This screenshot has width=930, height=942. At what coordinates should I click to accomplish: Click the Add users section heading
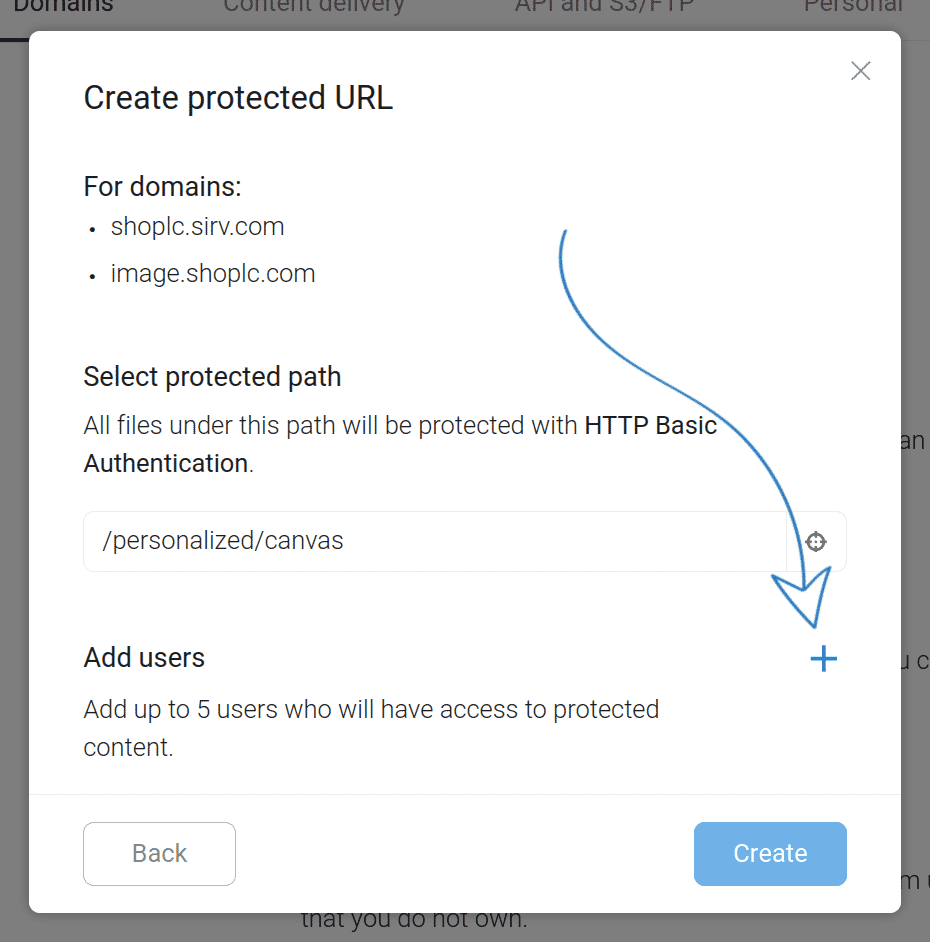click(x=143, y=657)
